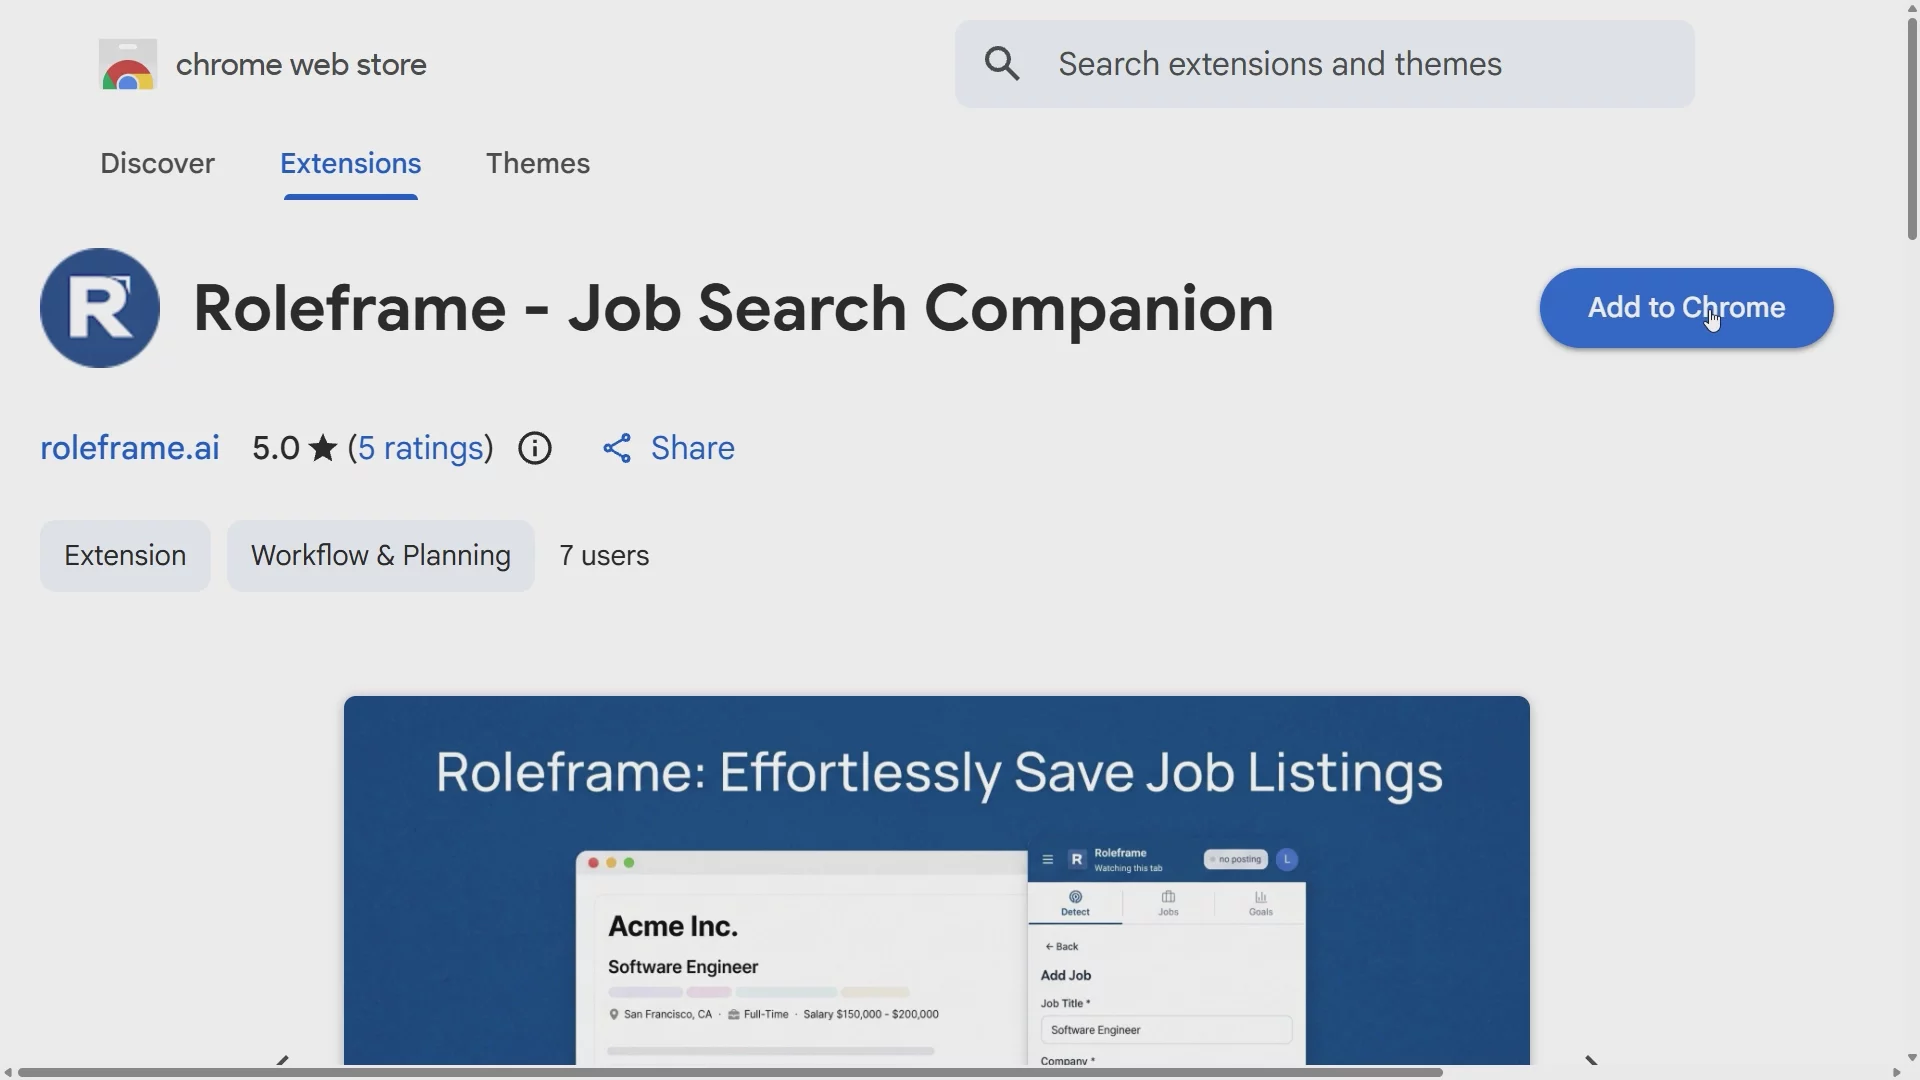
Task: Open the roleframe.ai developer link
Action: [130, 449]
